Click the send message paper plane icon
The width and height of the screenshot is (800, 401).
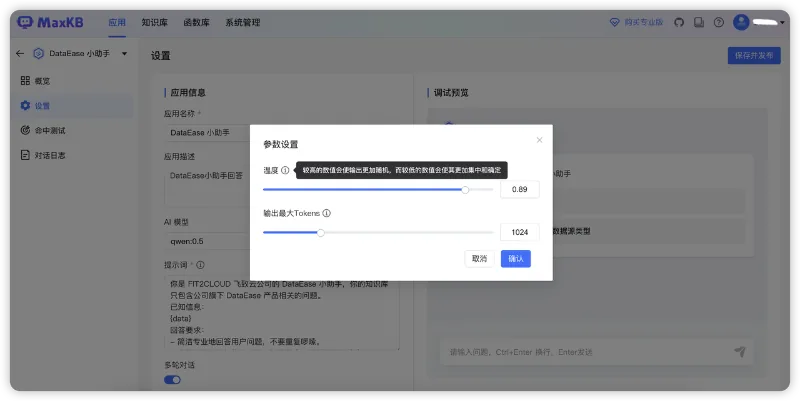coord(740,352)
